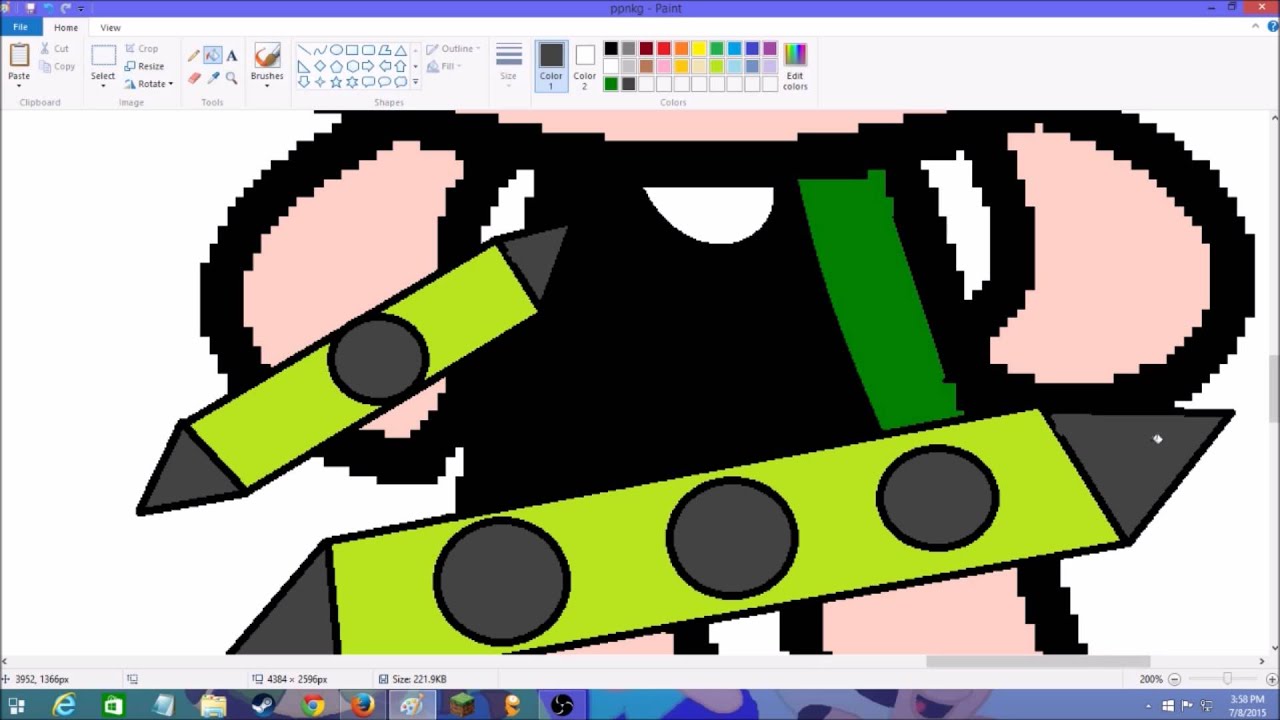Open the File menu

[x=20, y=27]
